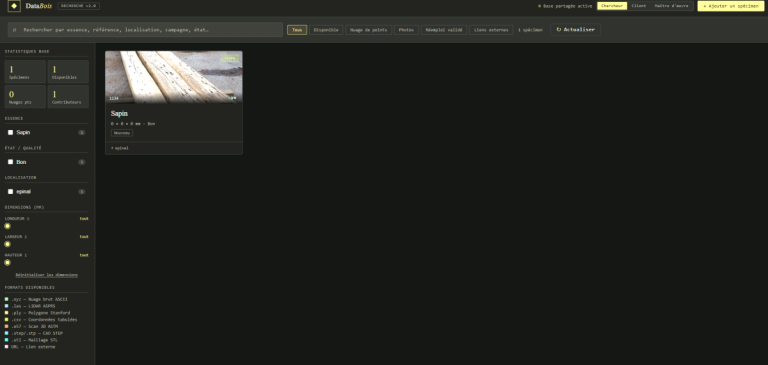The width and height of the screenshot is (768, 365).
Task: Click Ajouter un spécimen button
Action: 731,6
